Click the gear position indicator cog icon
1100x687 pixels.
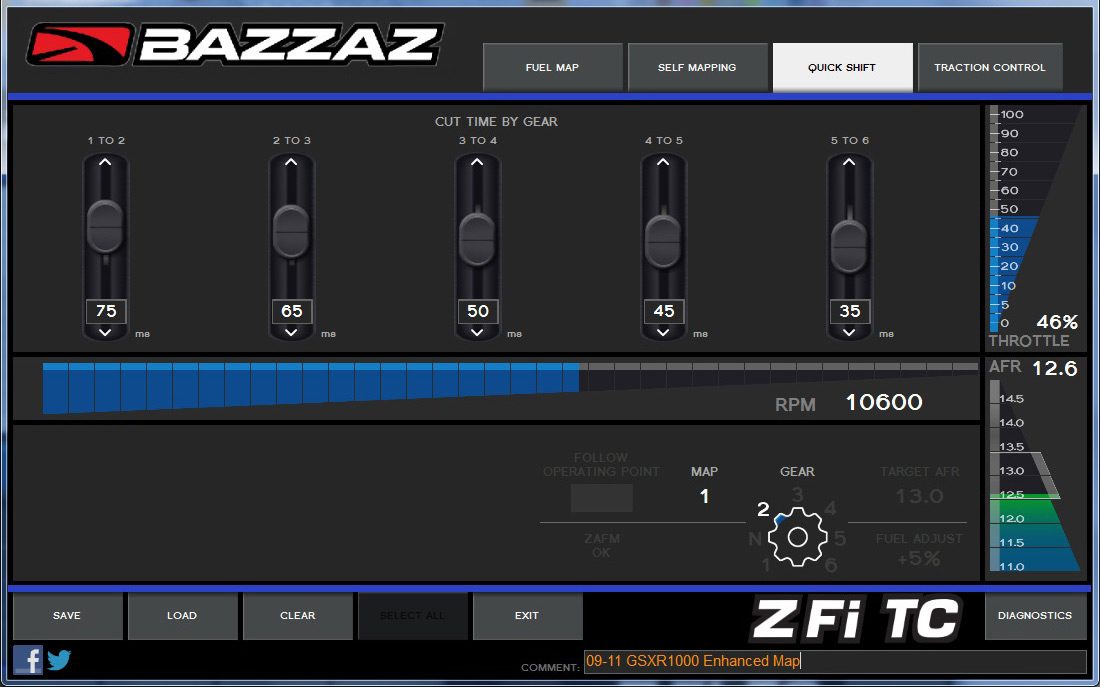point(798,537)
